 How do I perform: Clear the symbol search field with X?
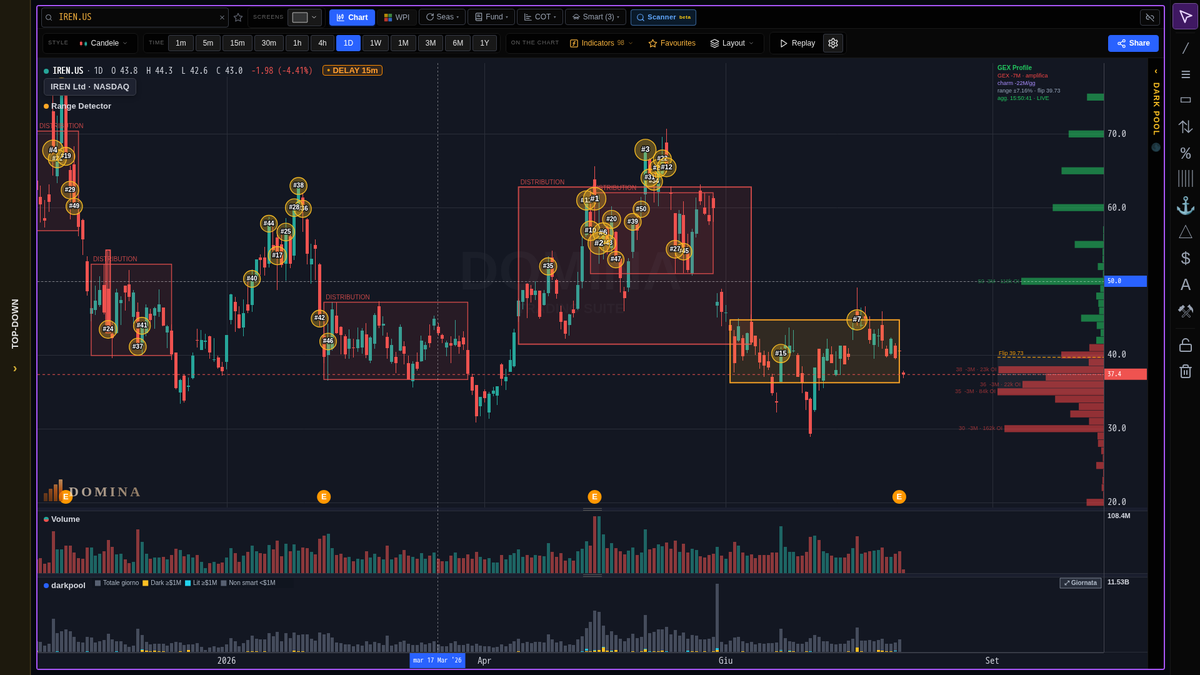tap(222, 17)
